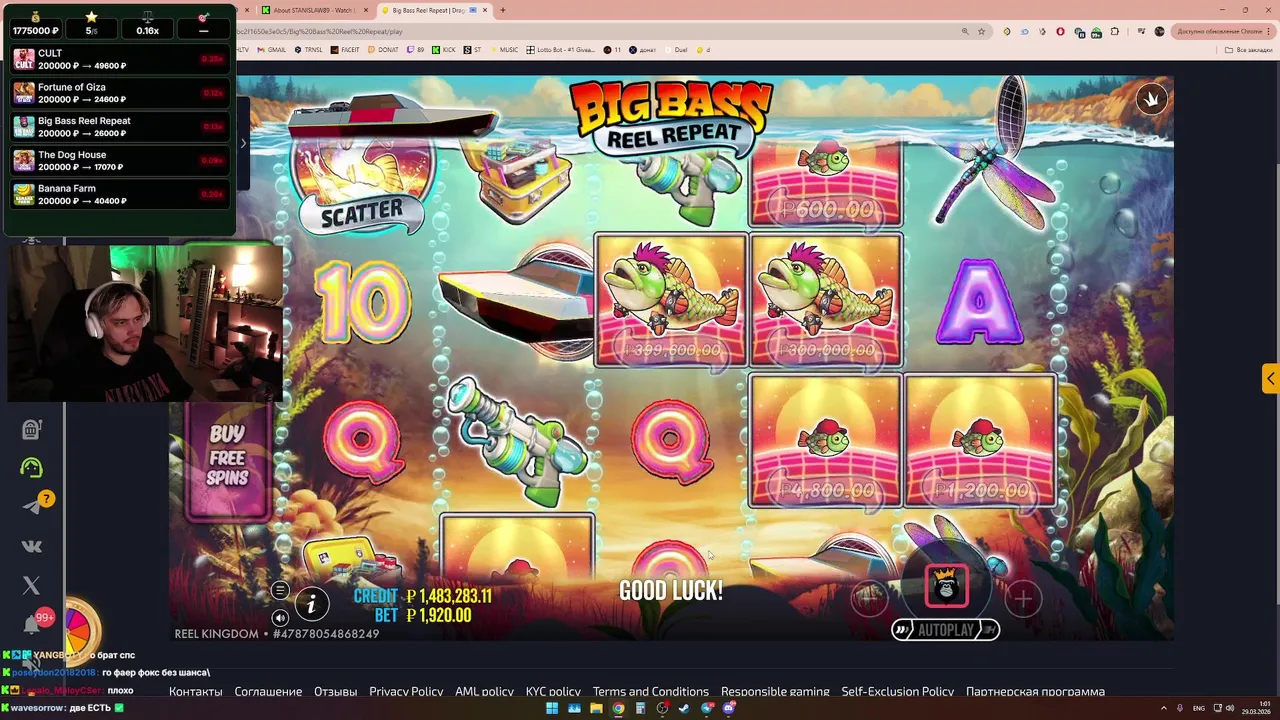This screenshot has width=1280, height=720.
Task: Select the CULT bonus row
Action: tap(120, 59)
